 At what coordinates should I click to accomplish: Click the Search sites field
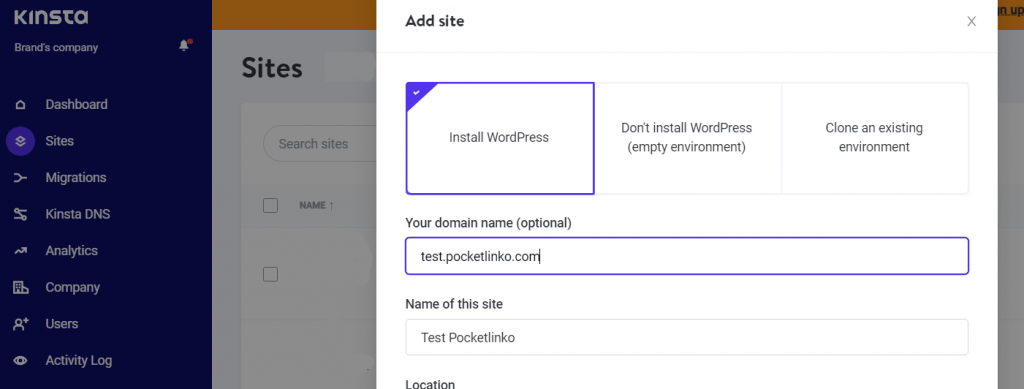point(320,144)
